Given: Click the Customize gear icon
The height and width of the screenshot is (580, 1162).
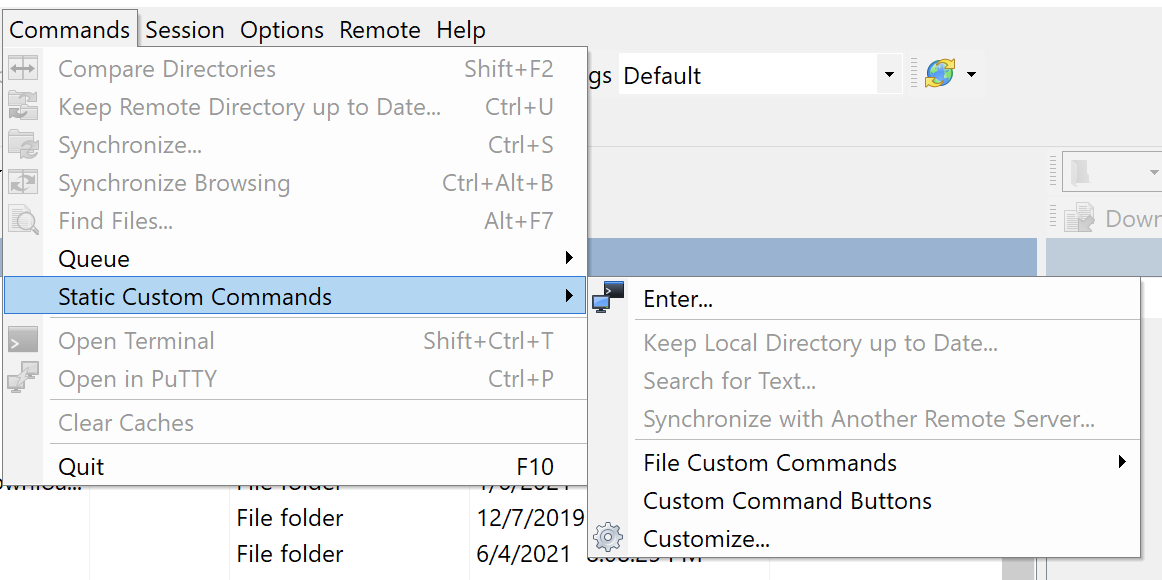Looking at the screenshot, I should pos(608,538).
